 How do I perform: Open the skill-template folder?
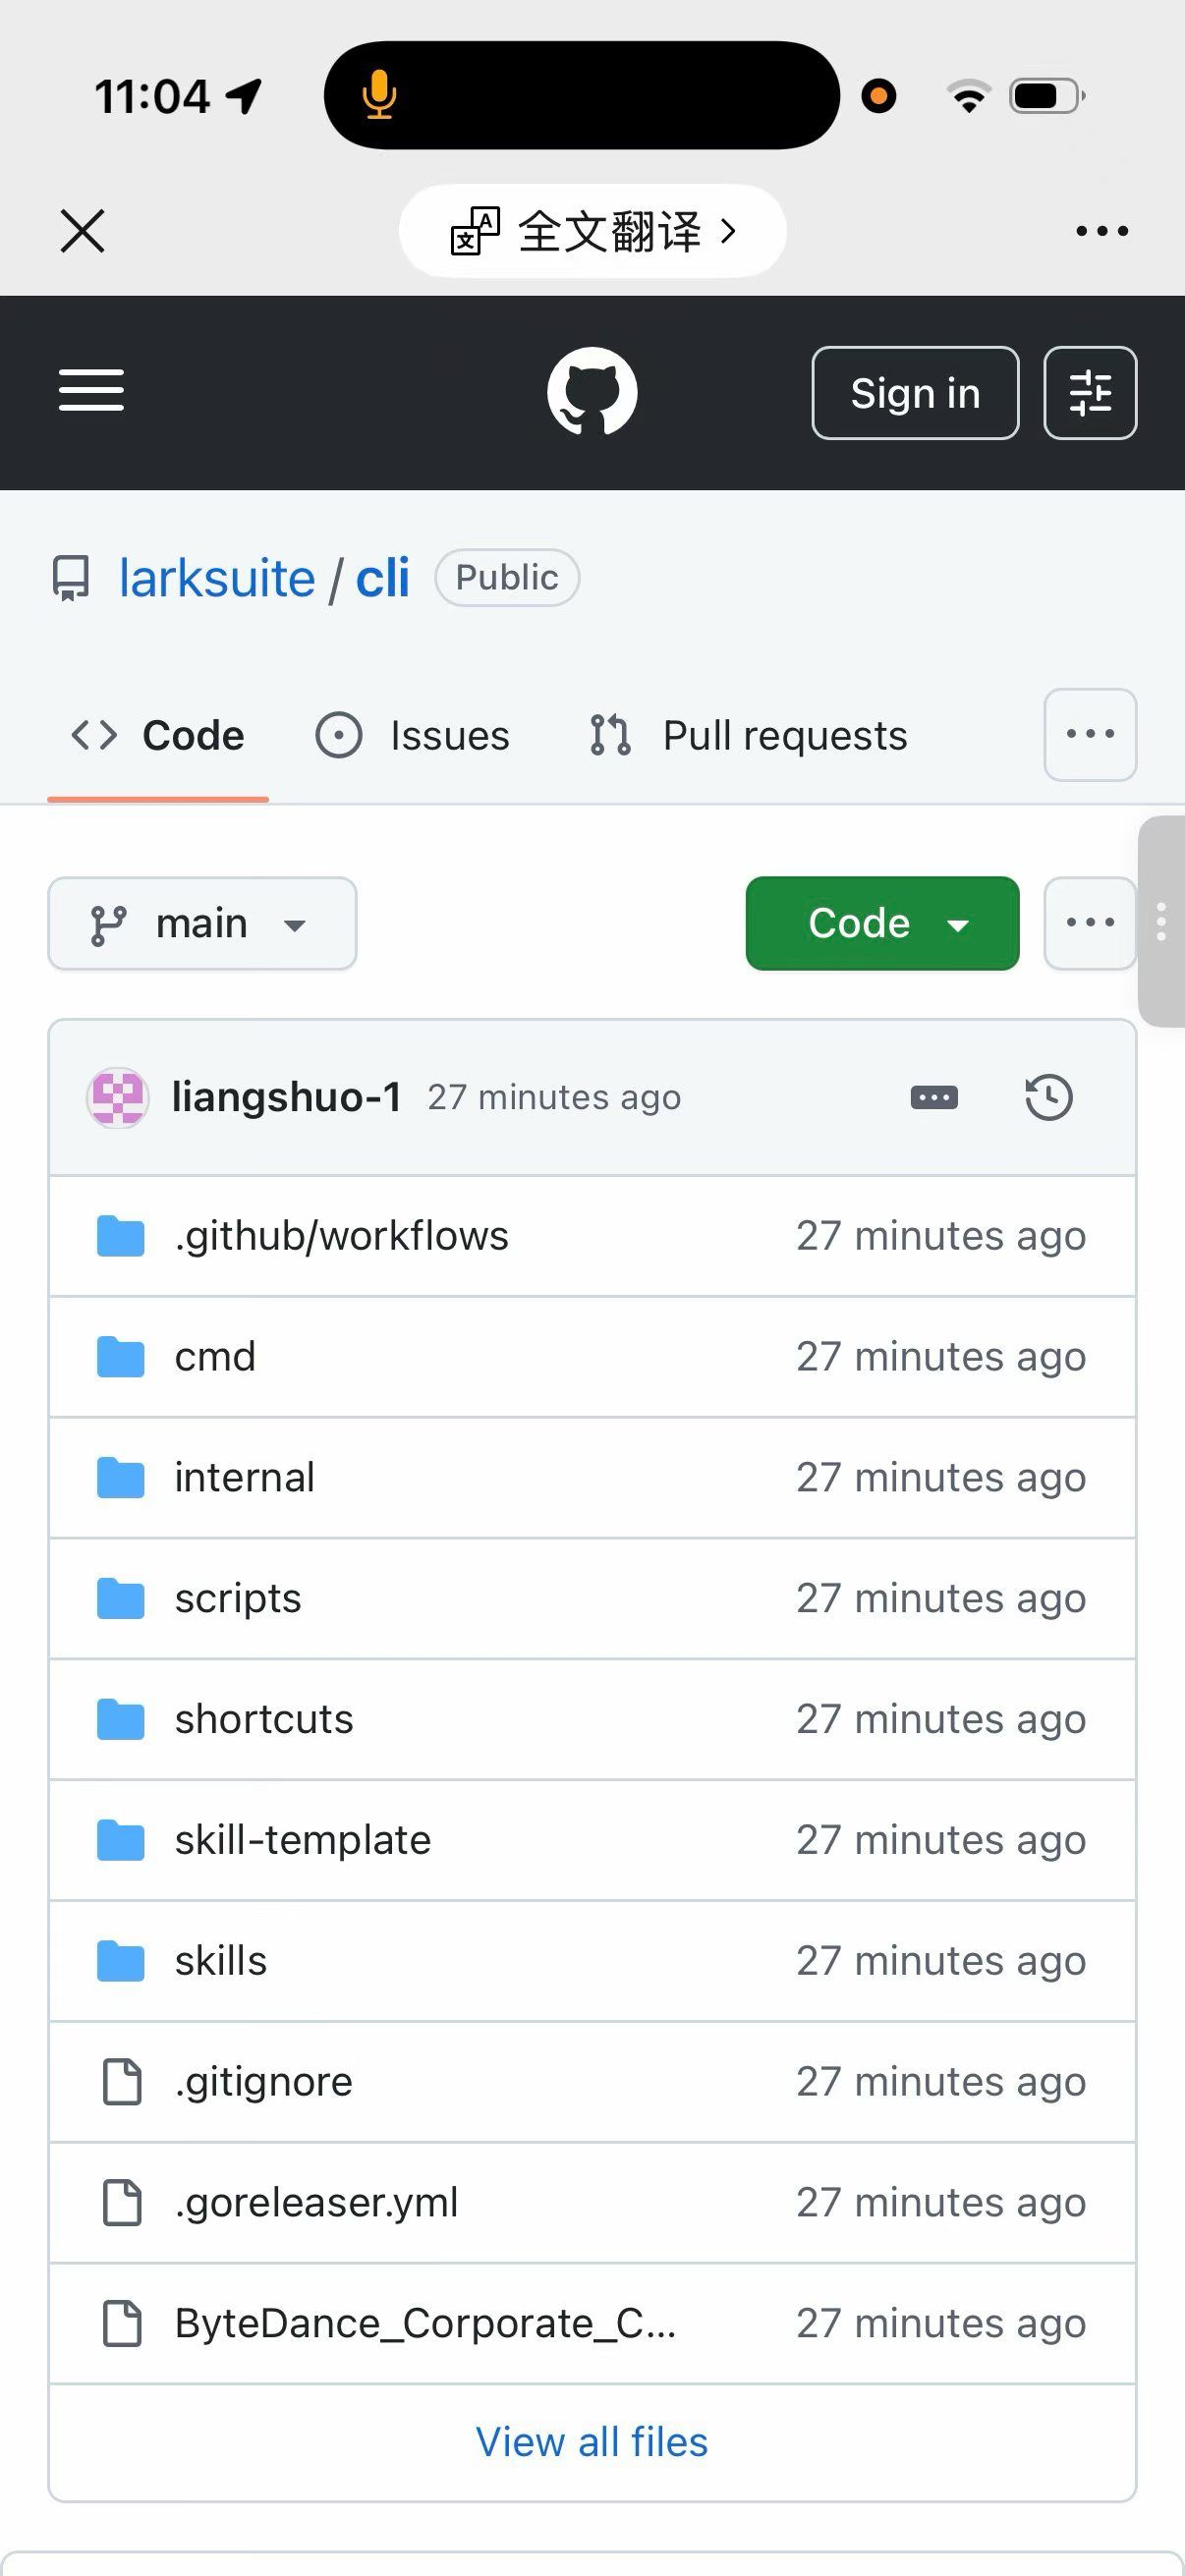point(302,1840)
